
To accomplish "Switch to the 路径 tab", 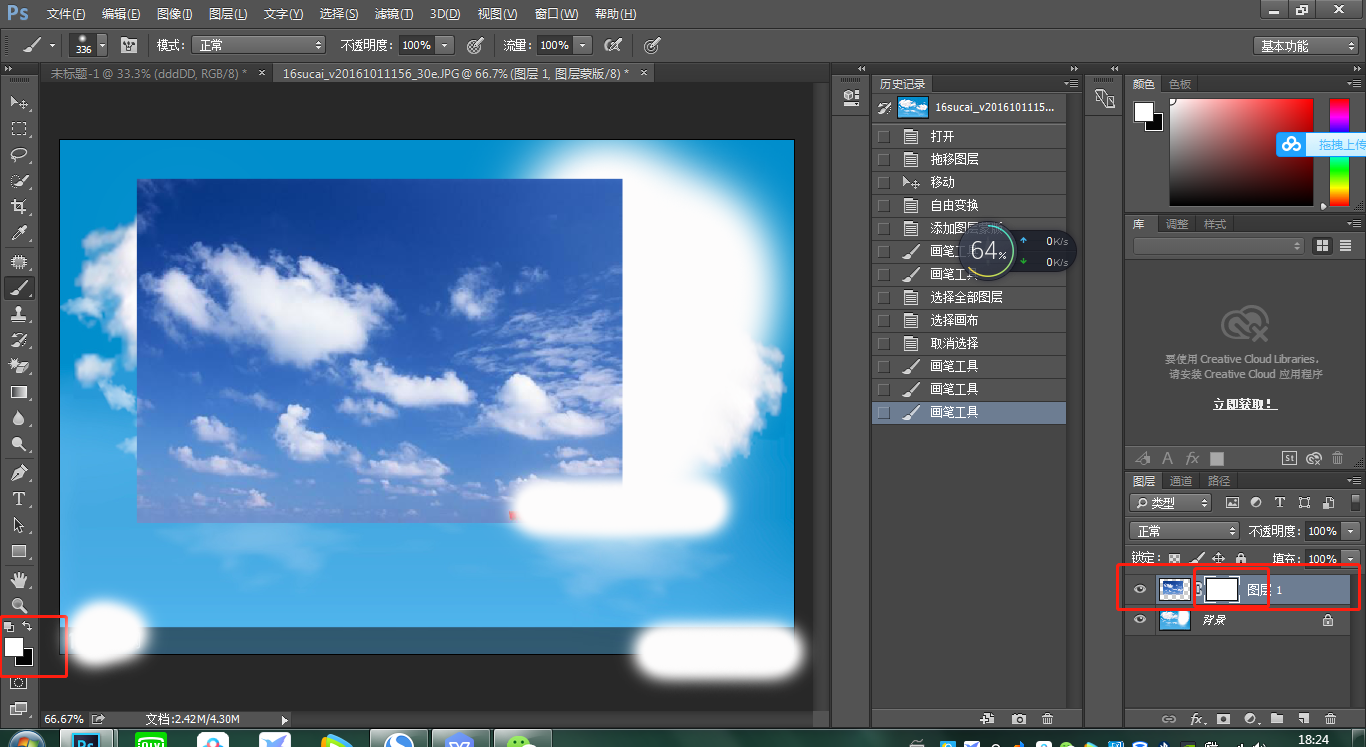I will [x=1218, y=481].
